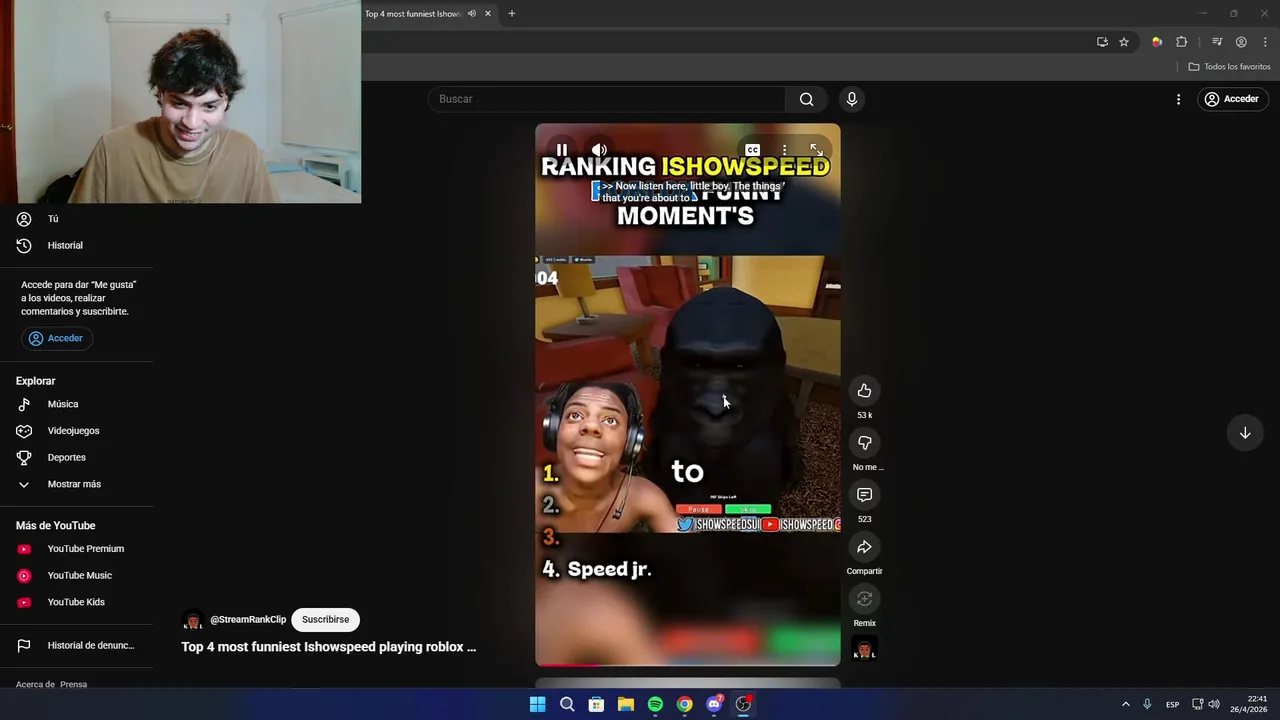This screenshot has height=720, width=1280.
Task: Open Spotify from the taskbar
Action: tap(655, 704)
